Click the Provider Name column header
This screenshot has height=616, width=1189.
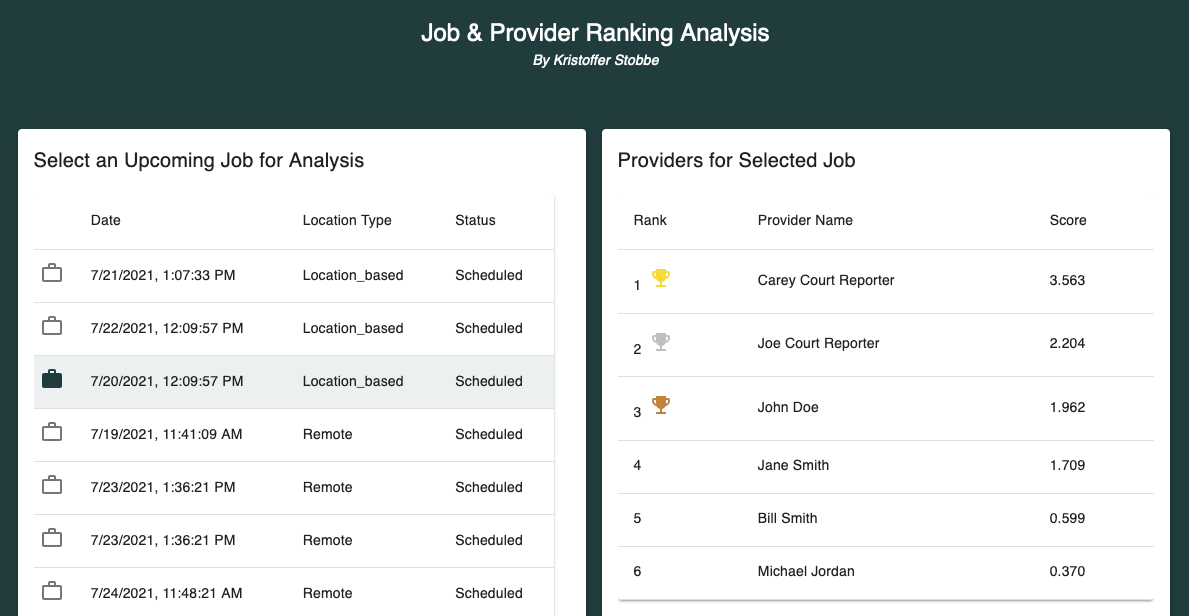click(x=805, y=220)
